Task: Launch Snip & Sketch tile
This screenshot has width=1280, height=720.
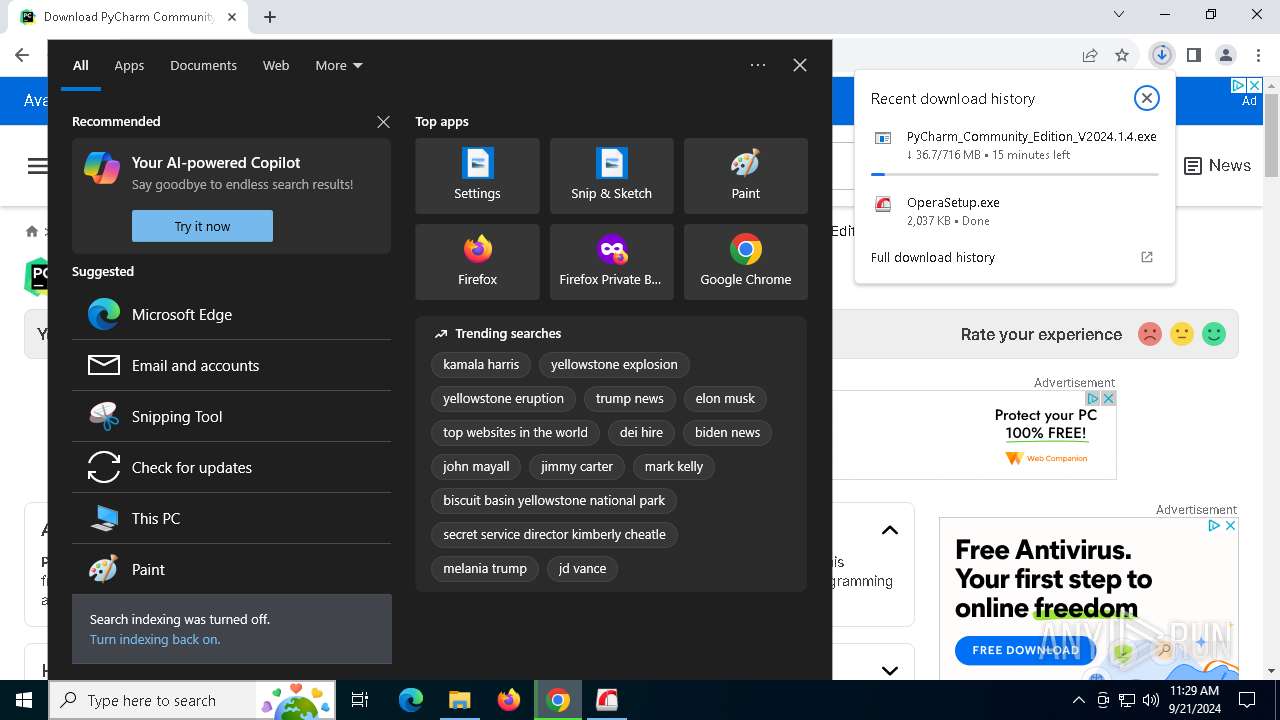Action: 611,176
